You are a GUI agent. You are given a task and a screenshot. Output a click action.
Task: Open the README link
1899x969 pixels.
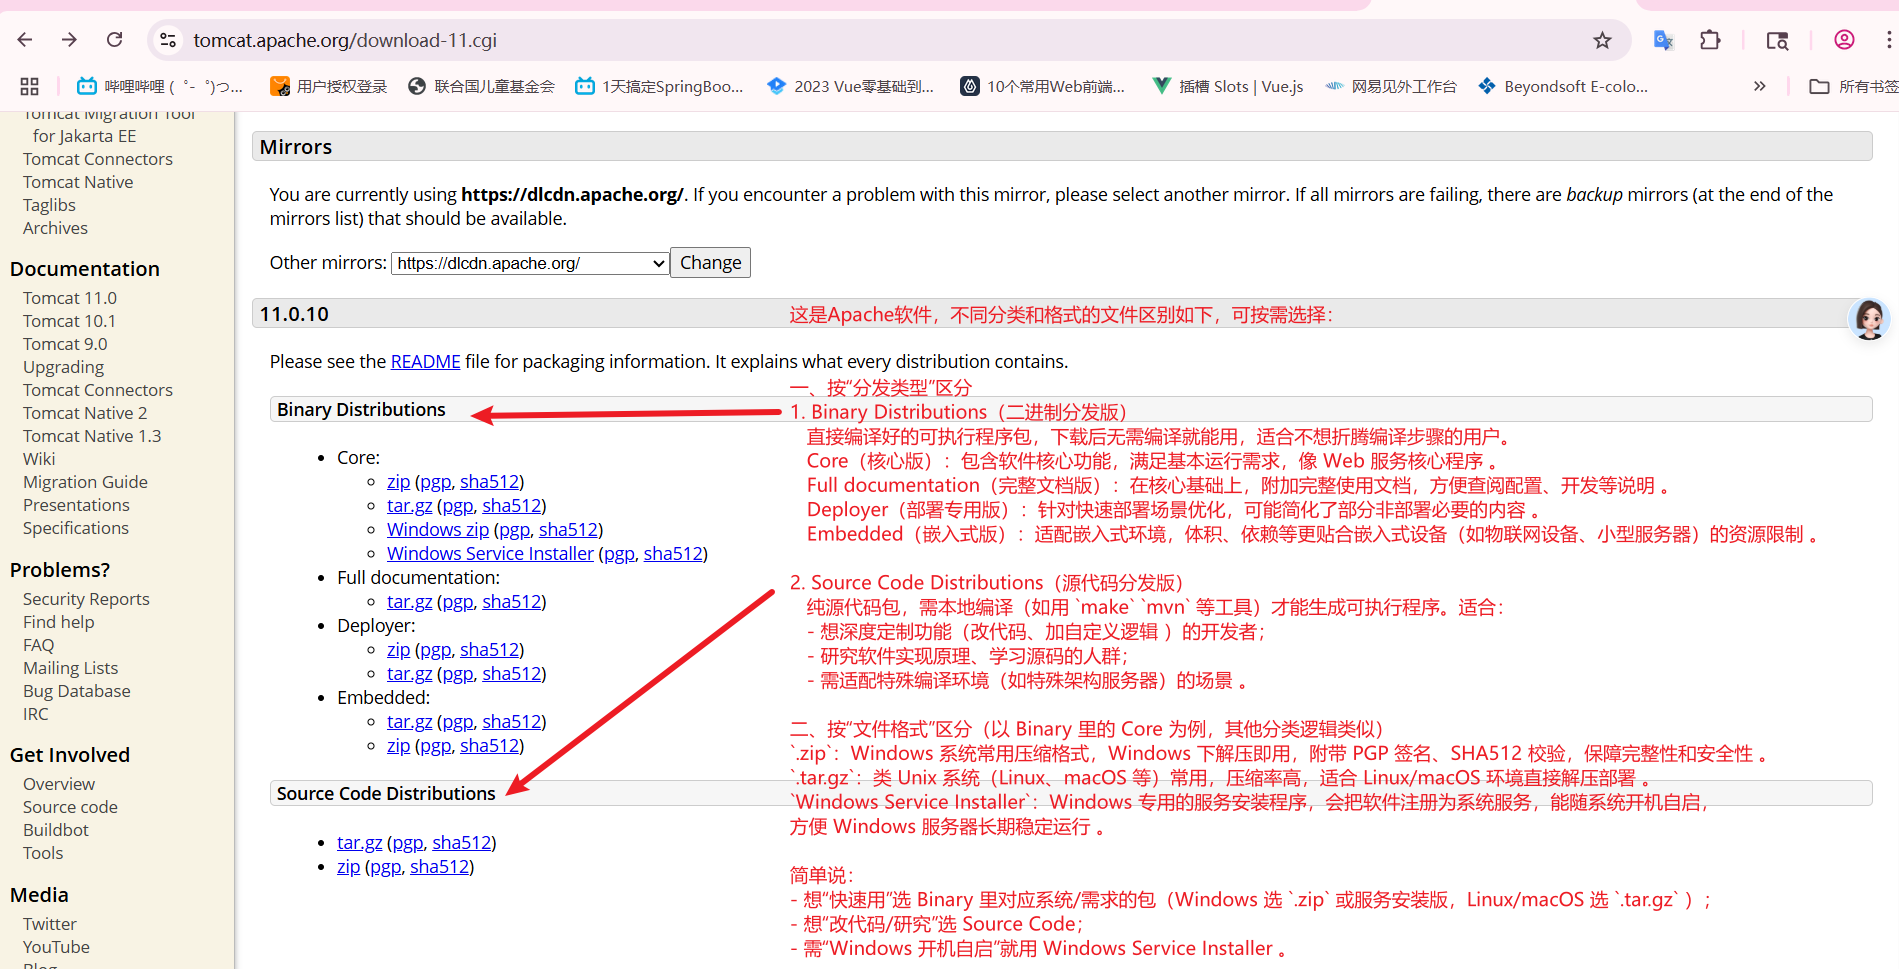tap(425, 361)
